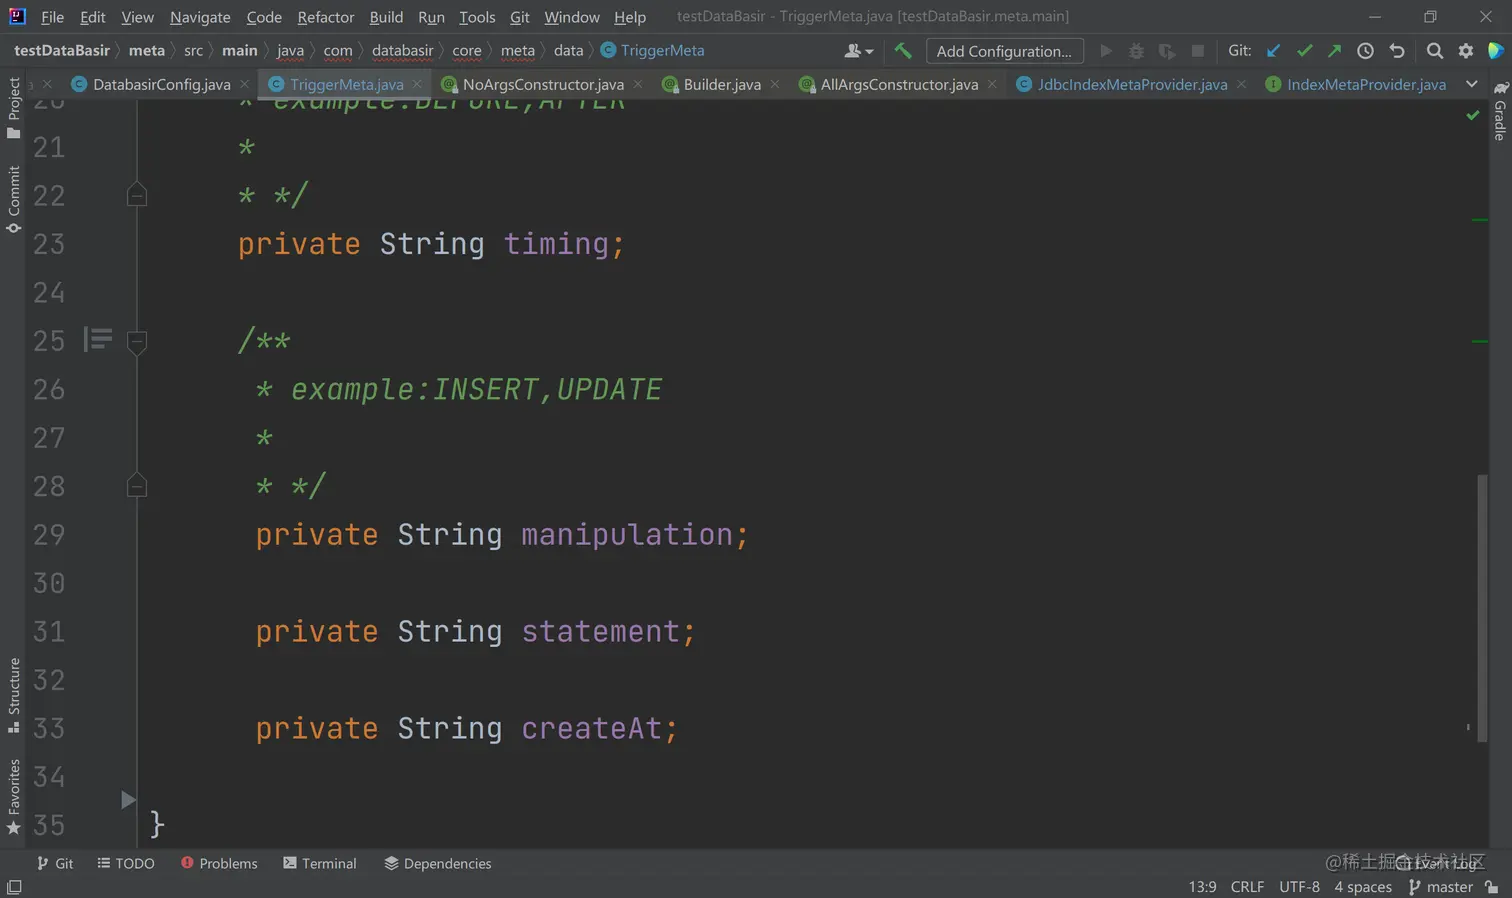
Task: Open IDE settings gear icon
Action: point(1465,51)
